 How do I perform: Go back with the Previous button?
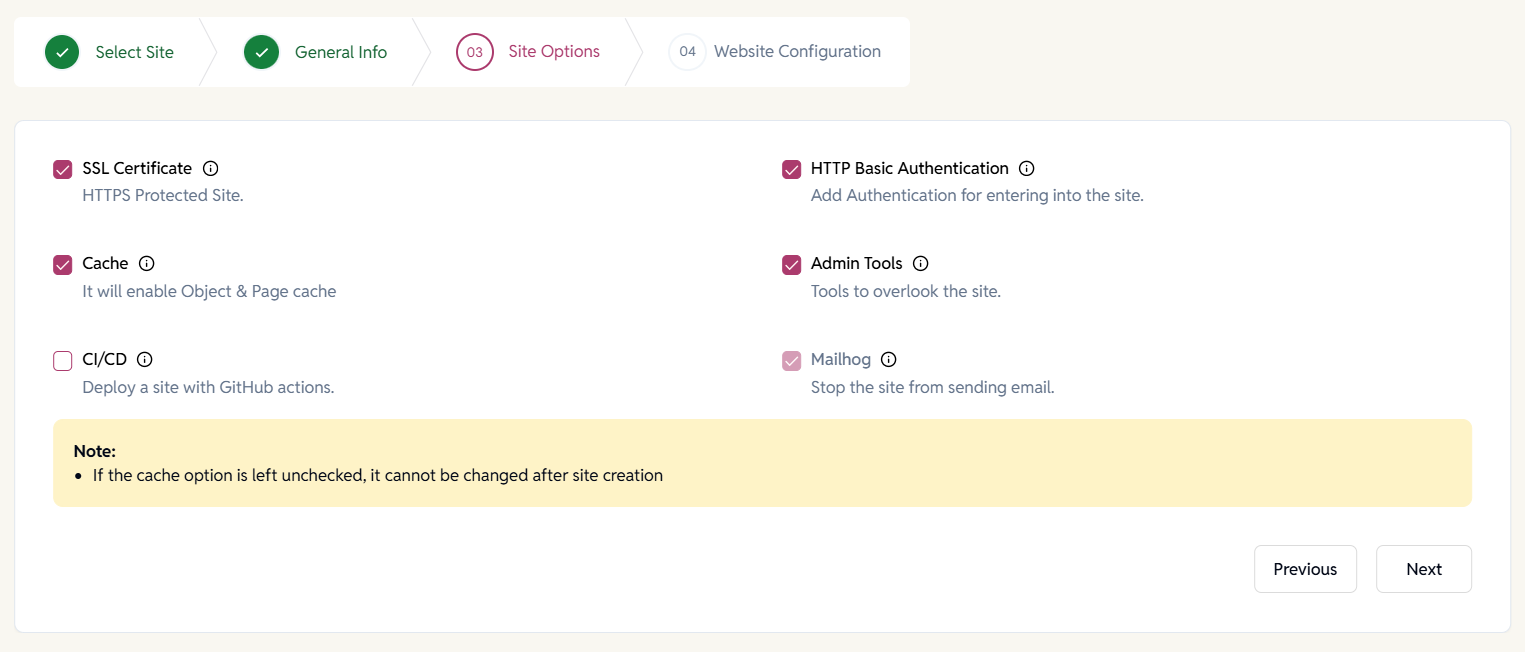(1304, 569)
